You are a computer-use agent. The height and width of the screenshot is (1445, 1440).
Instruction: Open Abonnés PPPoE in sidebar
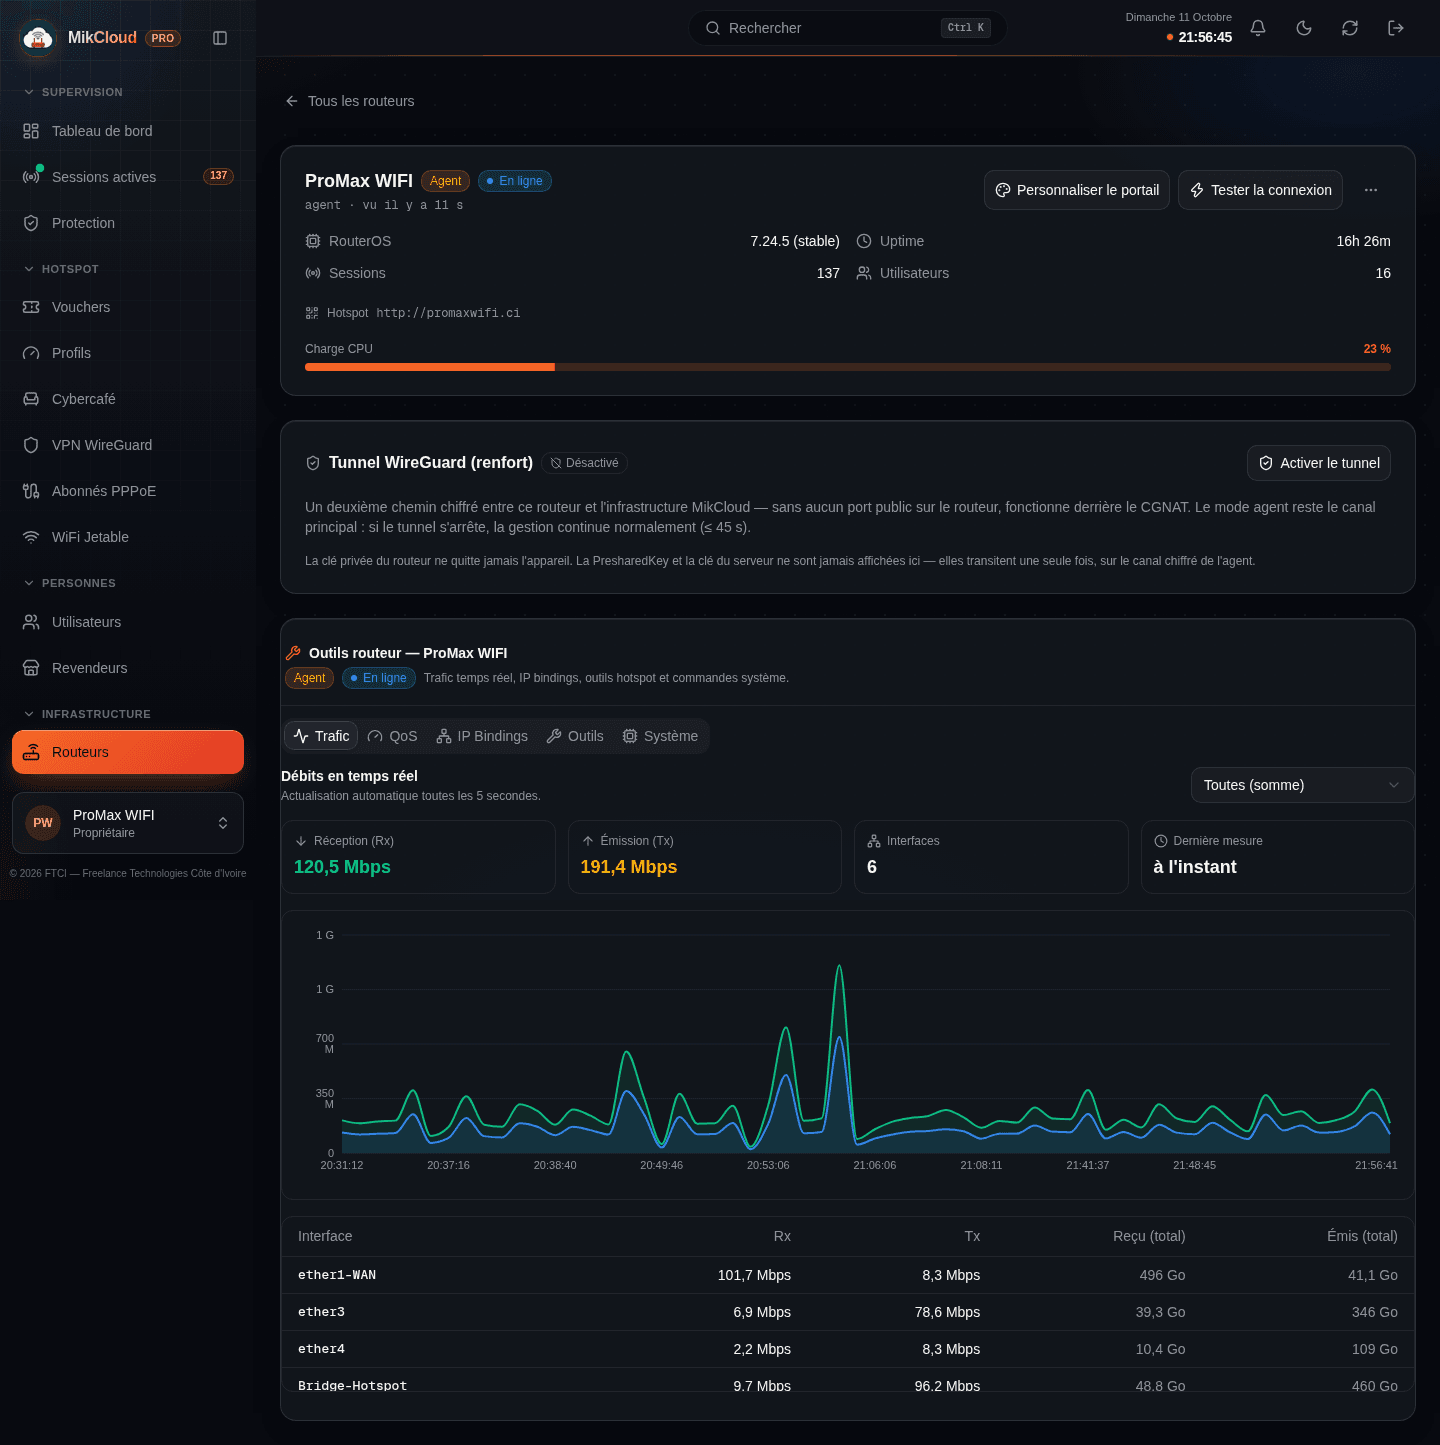coord(128,491)
